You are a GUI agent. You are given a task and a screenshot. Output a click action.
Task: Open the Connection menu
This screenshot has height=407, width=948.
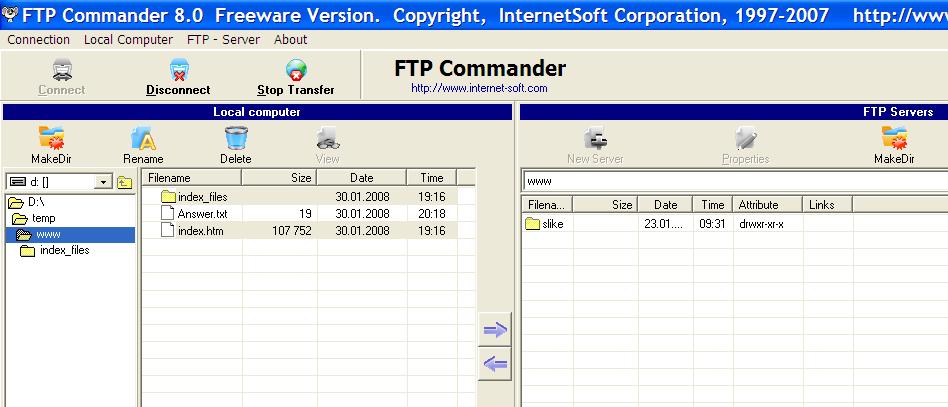pos(39,40)
